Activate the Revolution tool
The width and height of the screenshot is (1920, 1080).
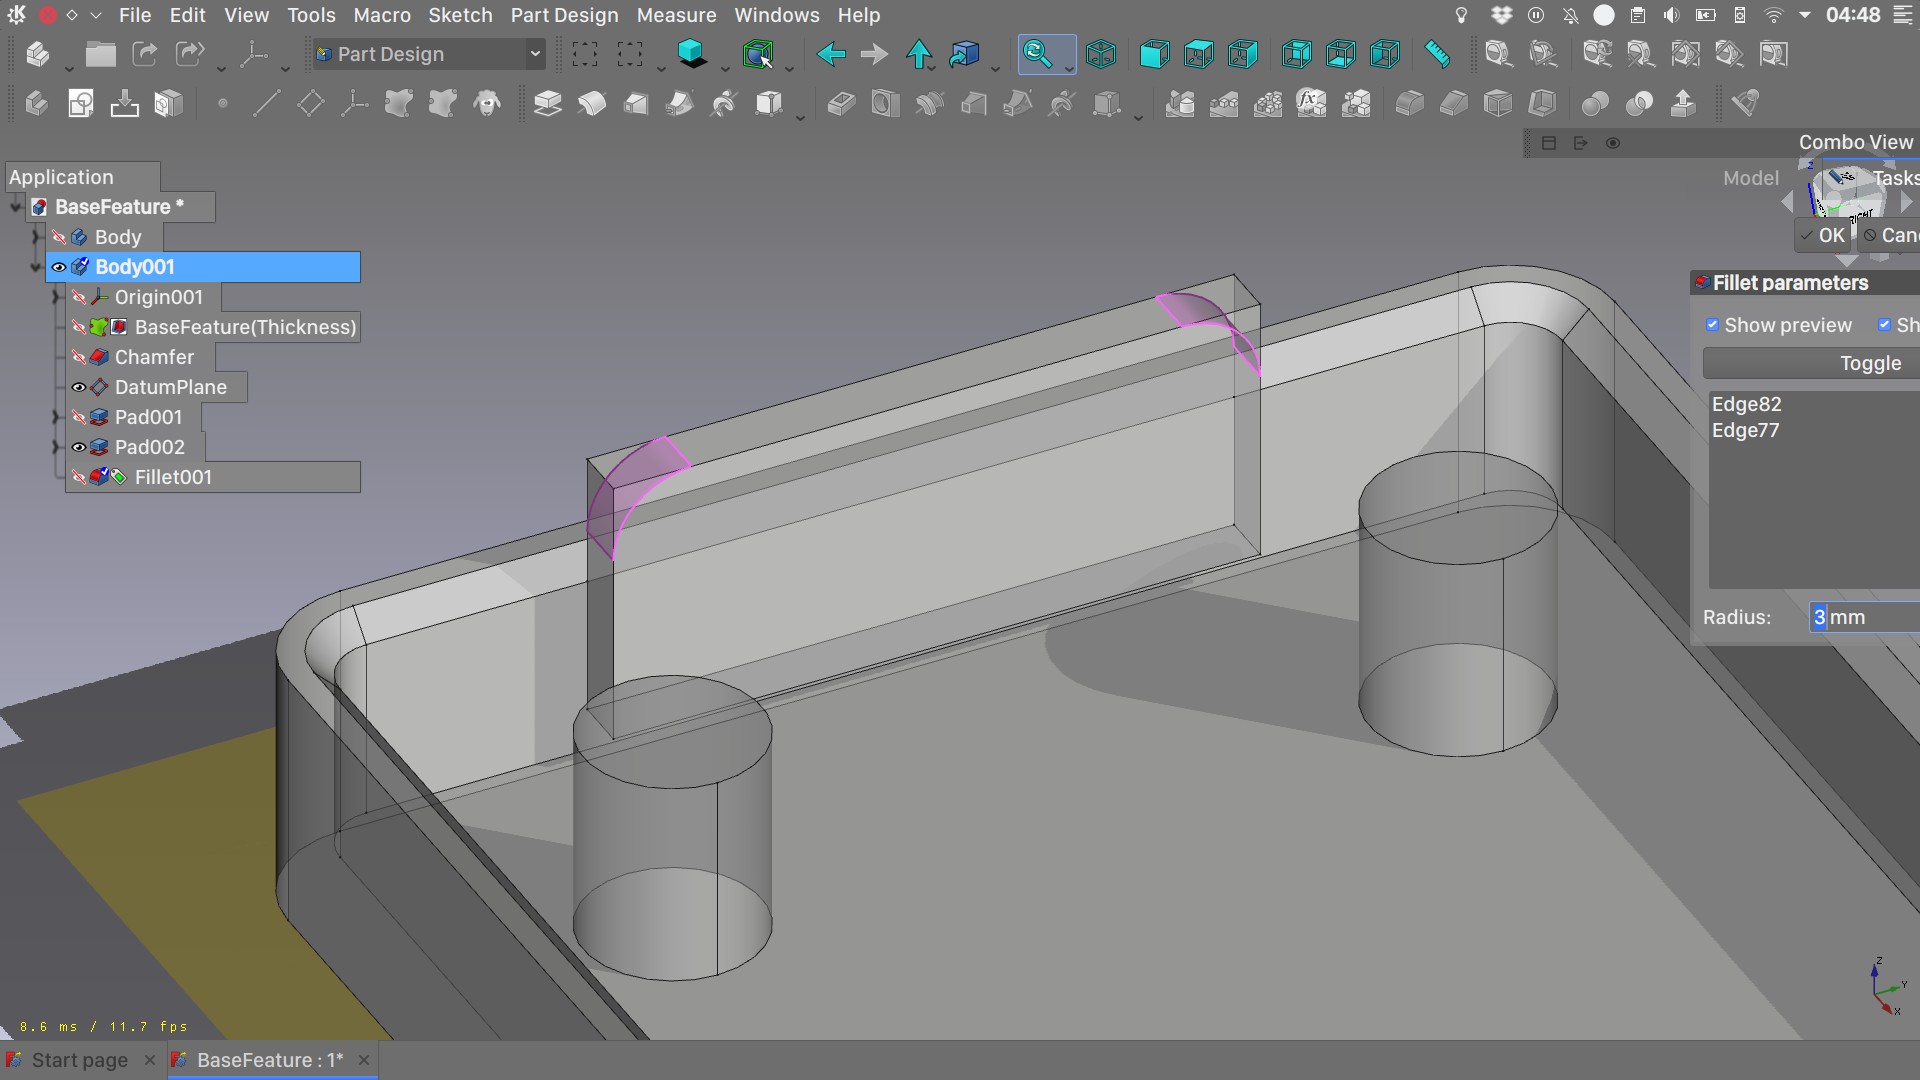(x=592, y=103)
